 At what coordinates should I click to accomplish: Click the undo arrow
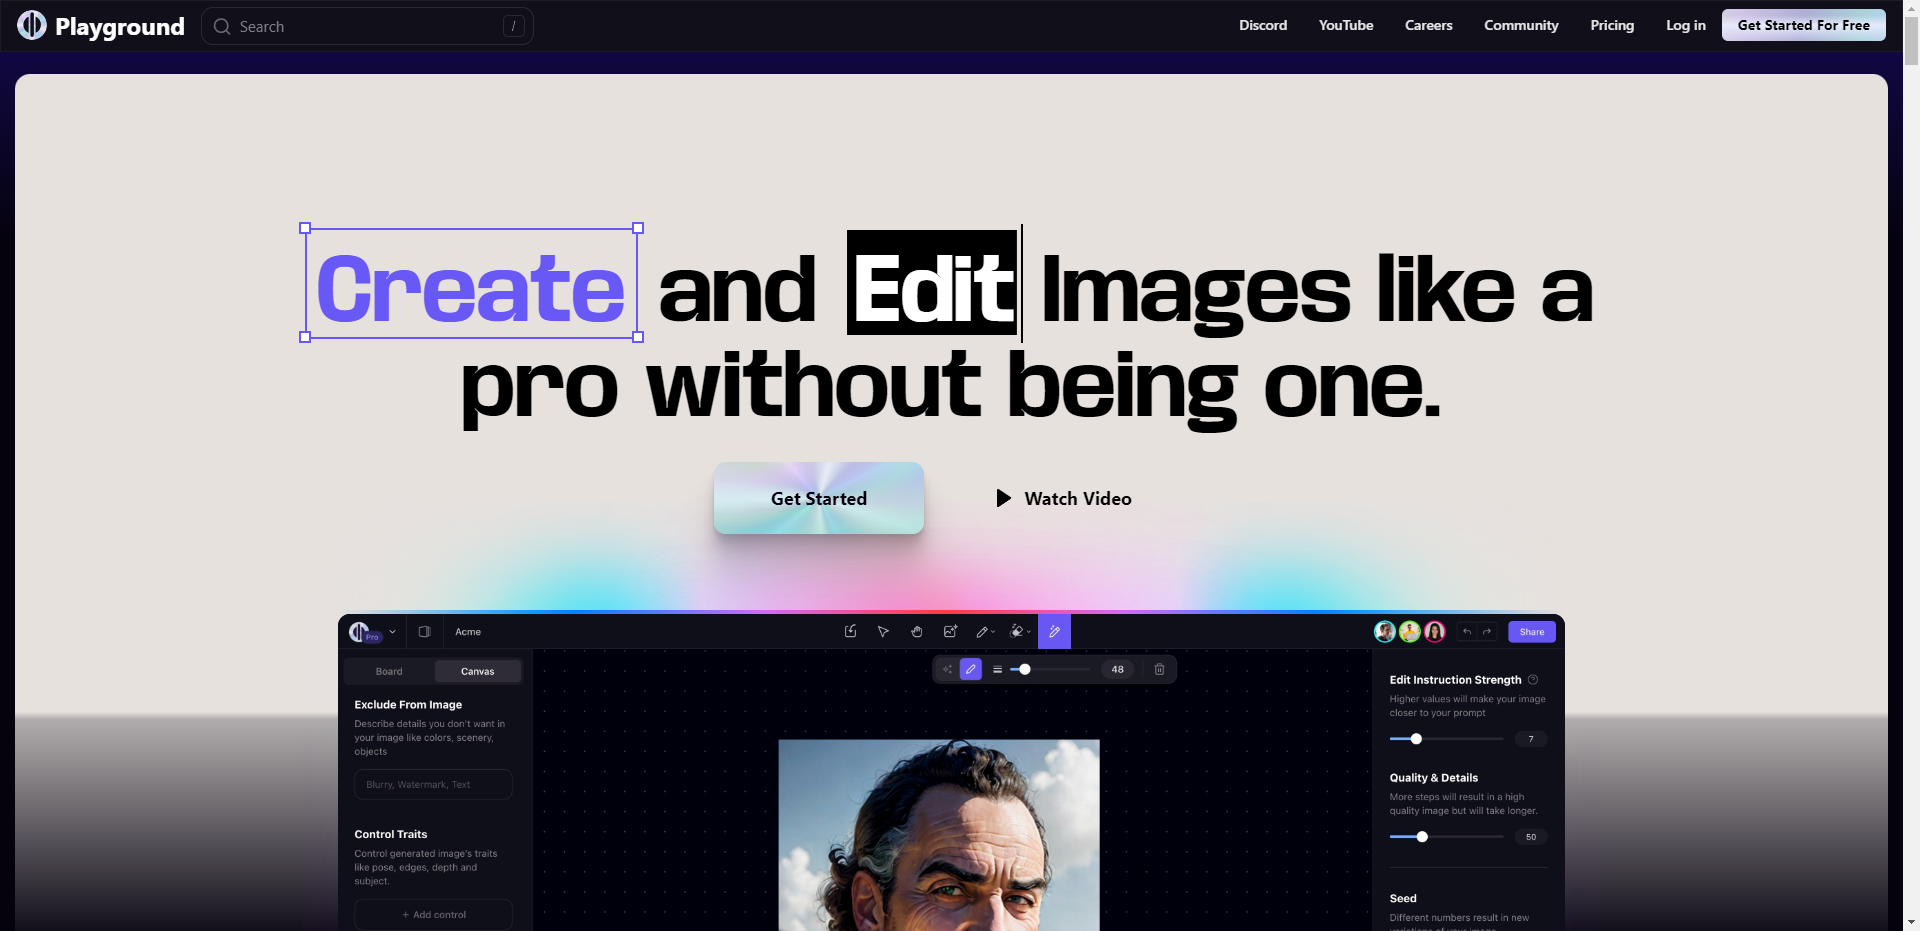(x=1467, y=632)
